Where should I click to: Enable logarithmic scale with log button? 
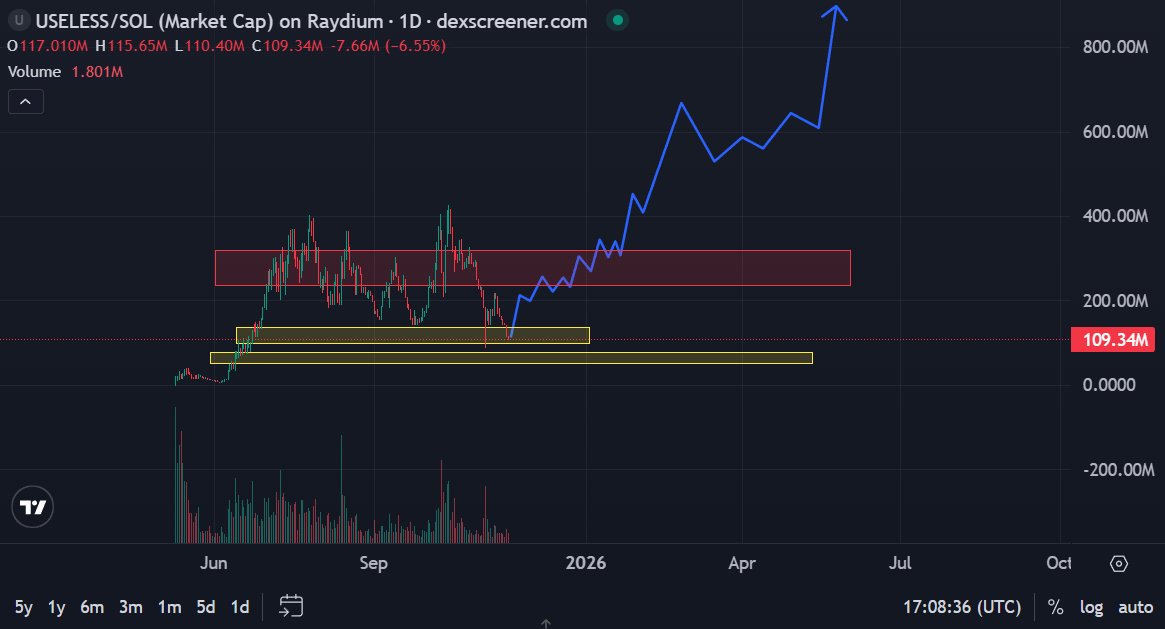pos(1091,607)
